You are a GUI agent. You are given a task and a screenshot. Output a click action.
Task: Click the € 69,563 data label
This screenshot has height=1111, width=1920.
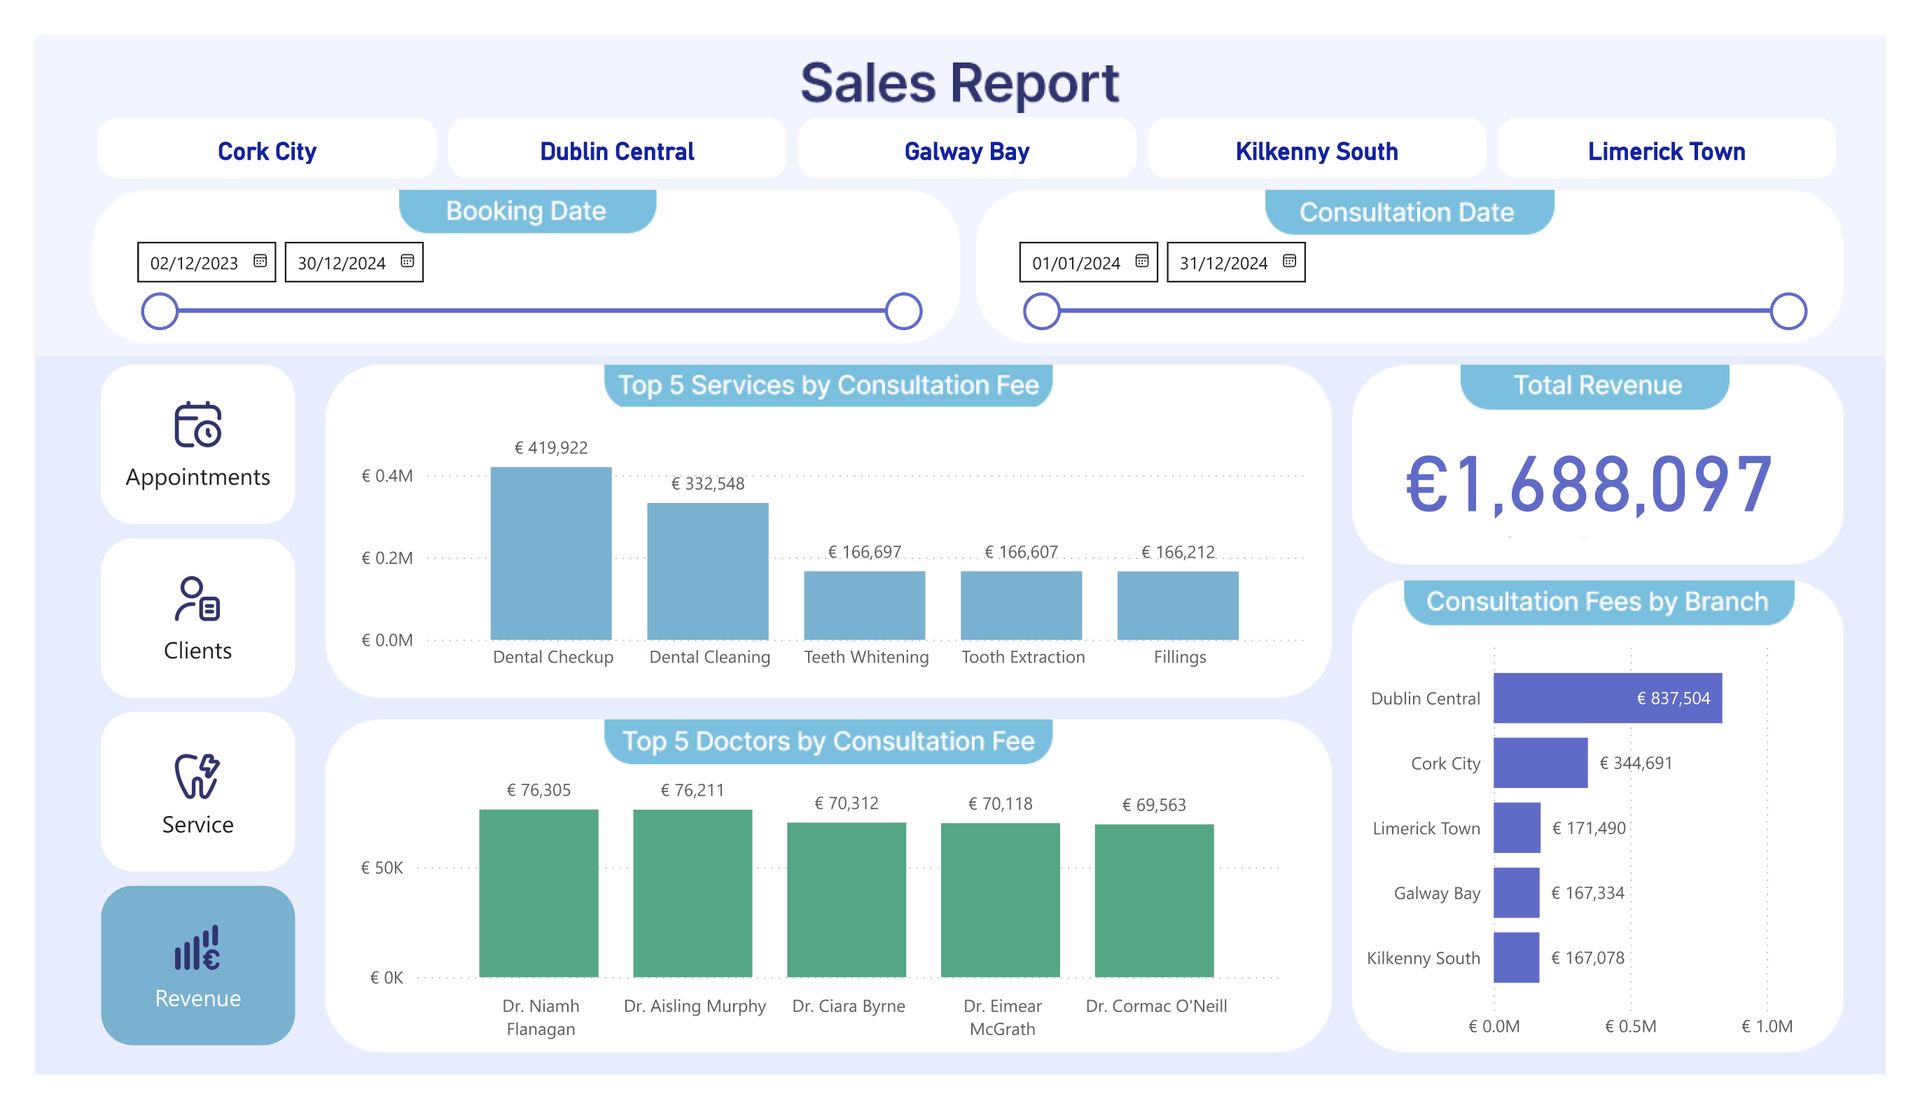tap(1154, 805)
